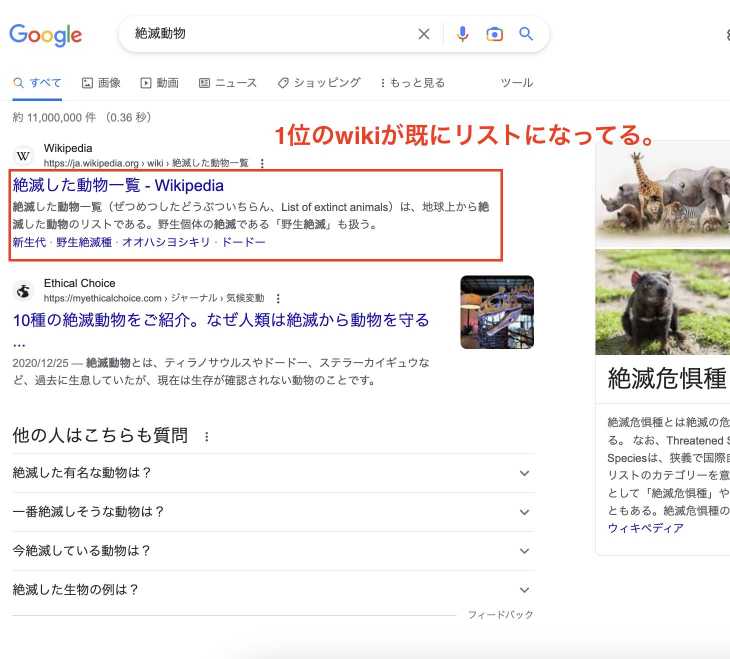The width and height of the screenshot is (730, 659).
Task: Open the ショッピング tab
Action: click(319, 83)
